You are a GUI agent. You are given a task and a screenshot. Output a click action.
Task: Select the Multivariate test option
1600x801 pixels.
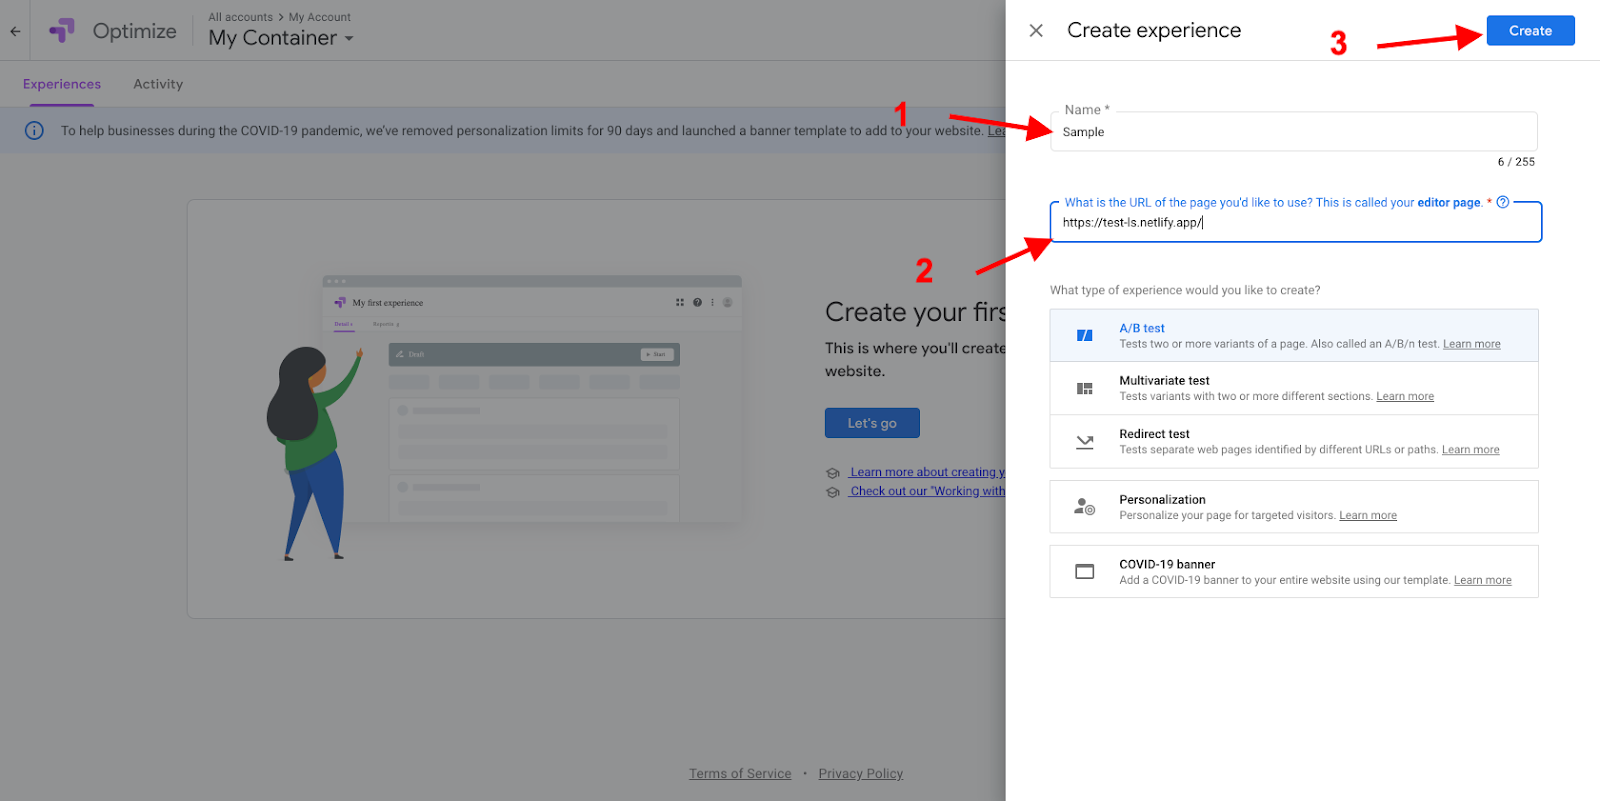1294,388
